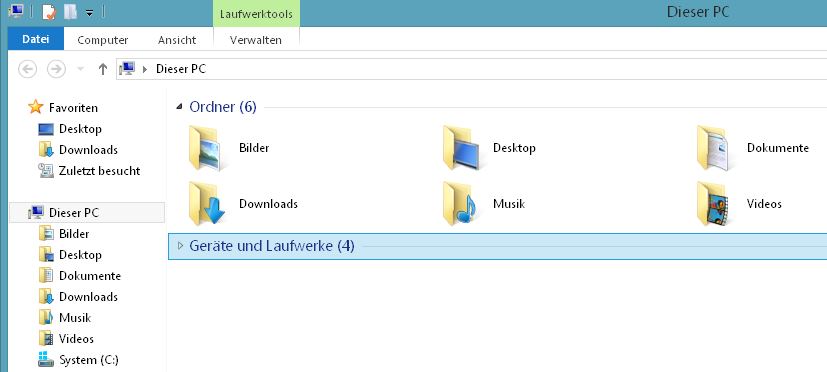Open the Datei menu
Viewport: 827px width, 372px height.
(36, 40)
